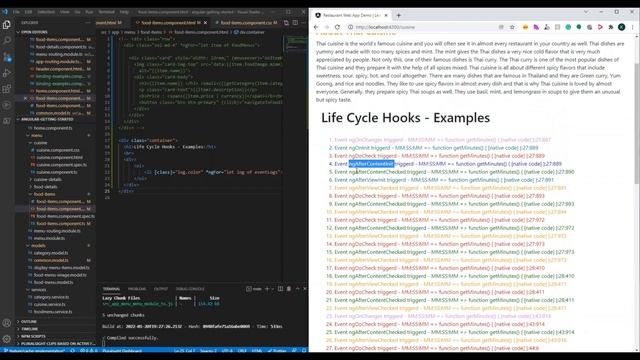Screen dimensions: 640x360
Task: Open the Chrome profile avatar
Action: (621, 27)
